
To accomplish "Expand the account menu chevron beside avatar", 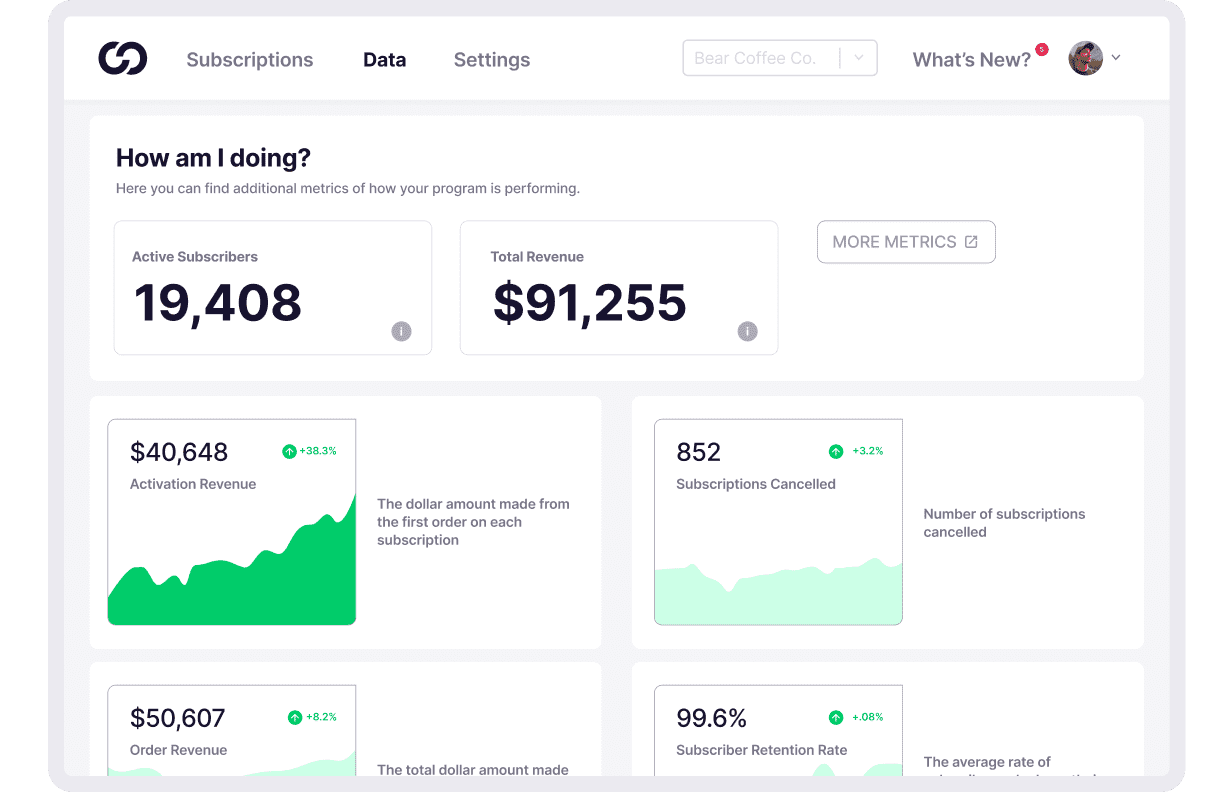I will [x=1116, y=58].
